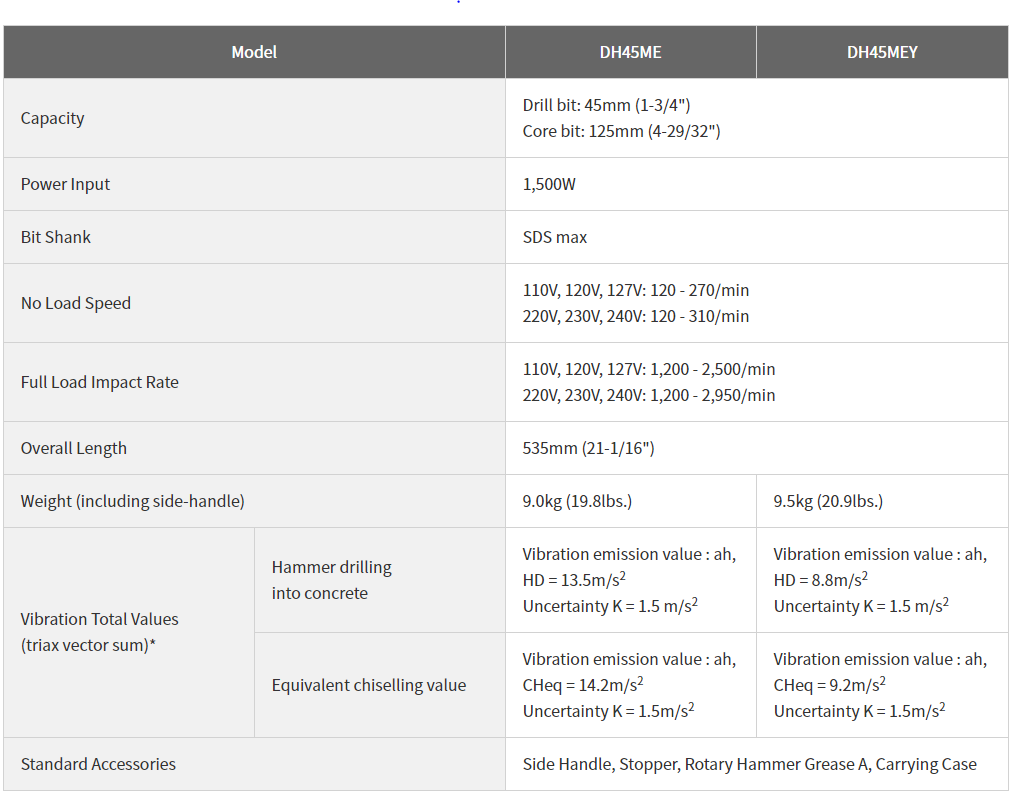Select the Power Input row label
1015x795 pixels.
pos(66,184)
